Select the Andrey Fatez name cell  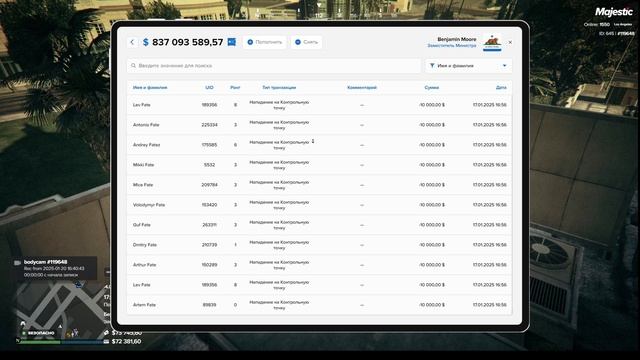147,145
